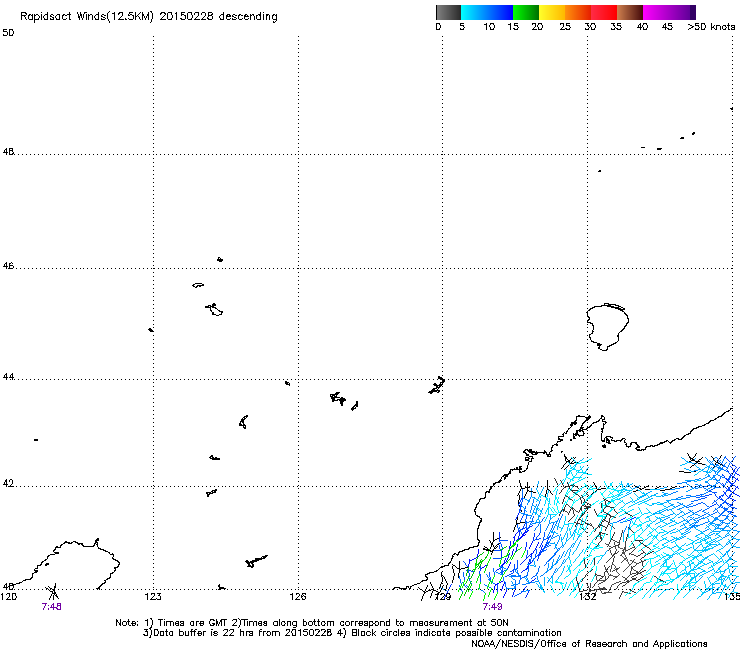Click the 'Data buffer is 22 hrs' note line
This screenshot has width=740, height=650.
(x=352, y=633)
